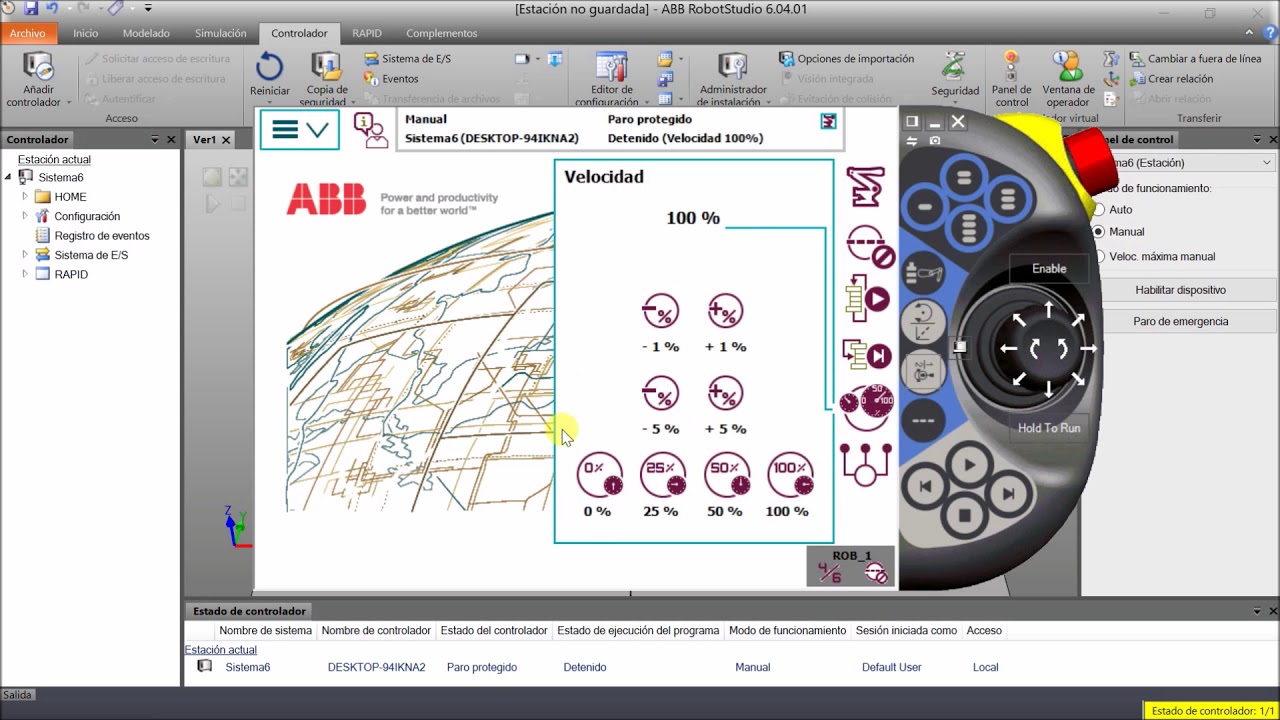Image resolution: width=1280 pixels, height=720 pixels.
Task: Open the run mode quickset icon
Action: 866,299
